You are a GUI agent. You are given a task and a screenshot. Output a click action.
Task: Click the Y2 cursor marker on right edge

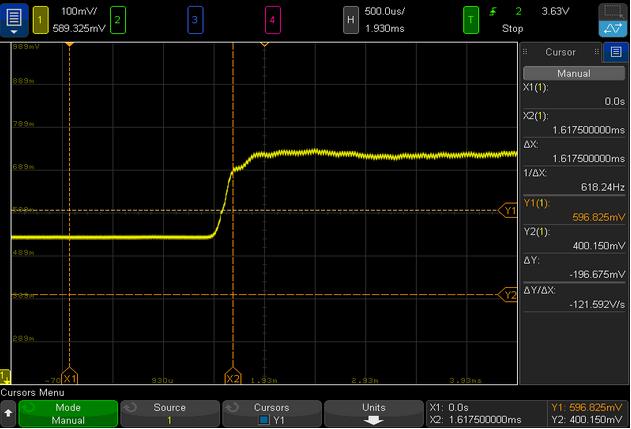coord(508,295)
